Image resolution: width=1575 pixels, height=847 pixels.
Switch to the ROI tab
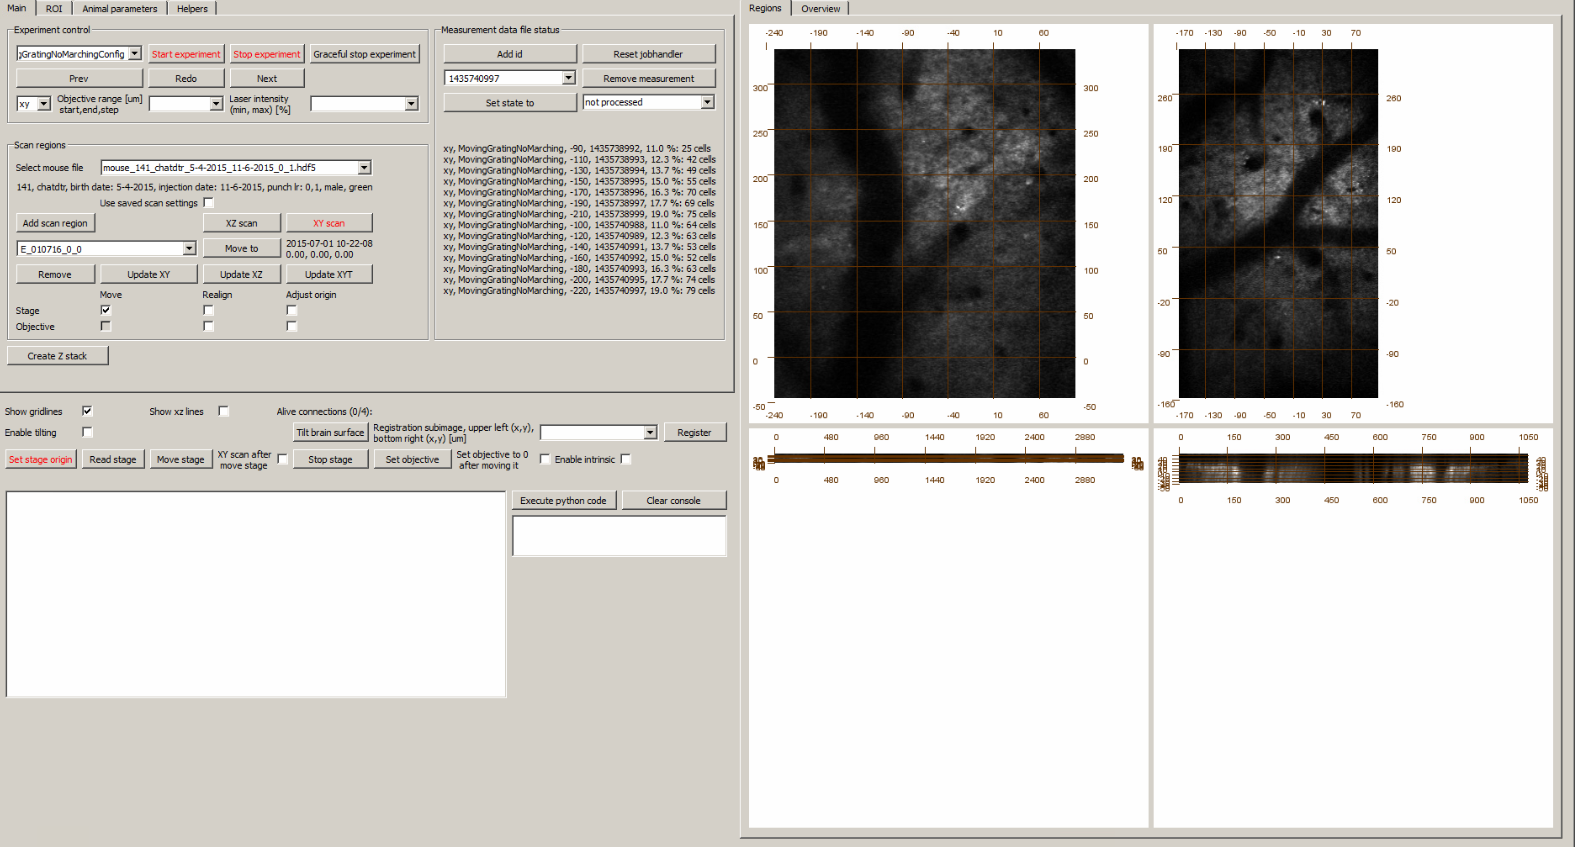[54, 8]
